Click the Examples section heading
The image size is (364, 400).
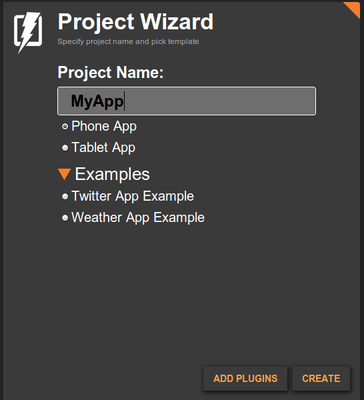112,174
